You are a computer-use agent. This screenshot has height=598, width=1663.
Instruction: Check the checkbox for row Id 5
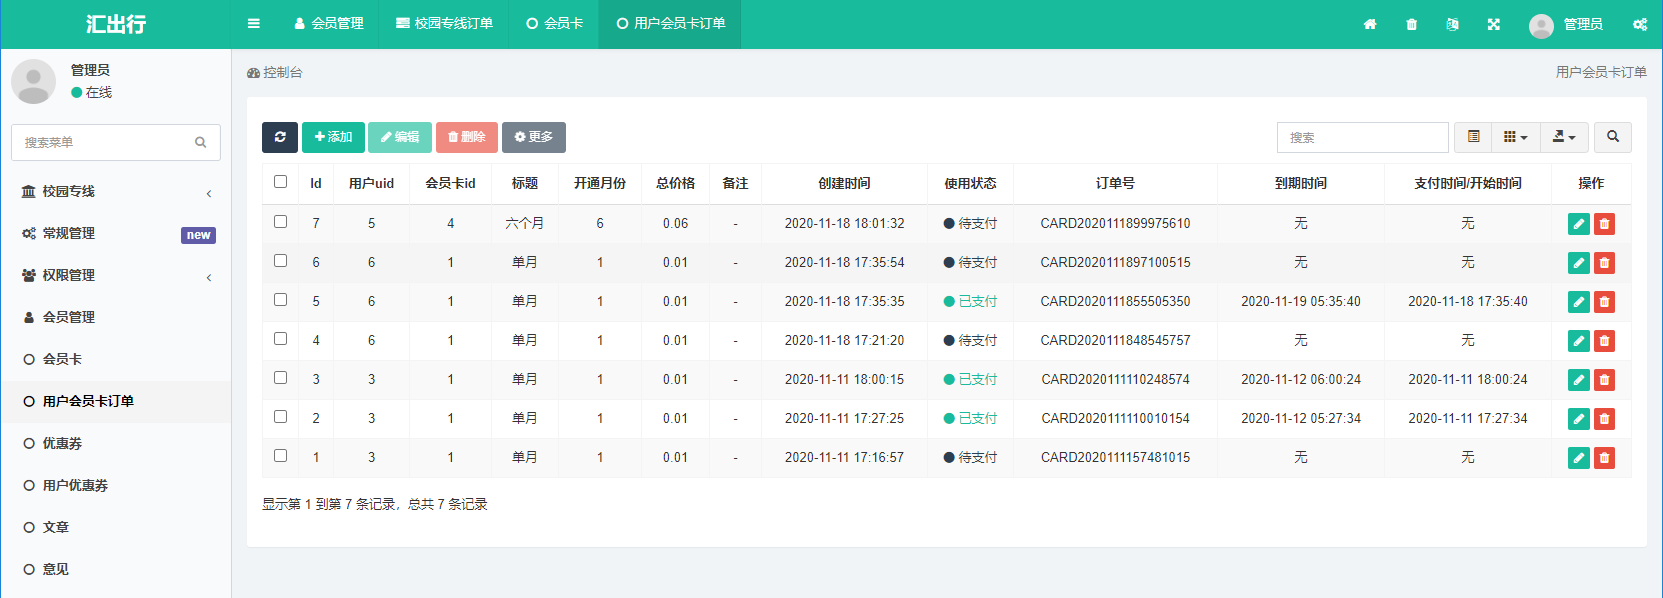pyautogui.click(x=280, y=300)
